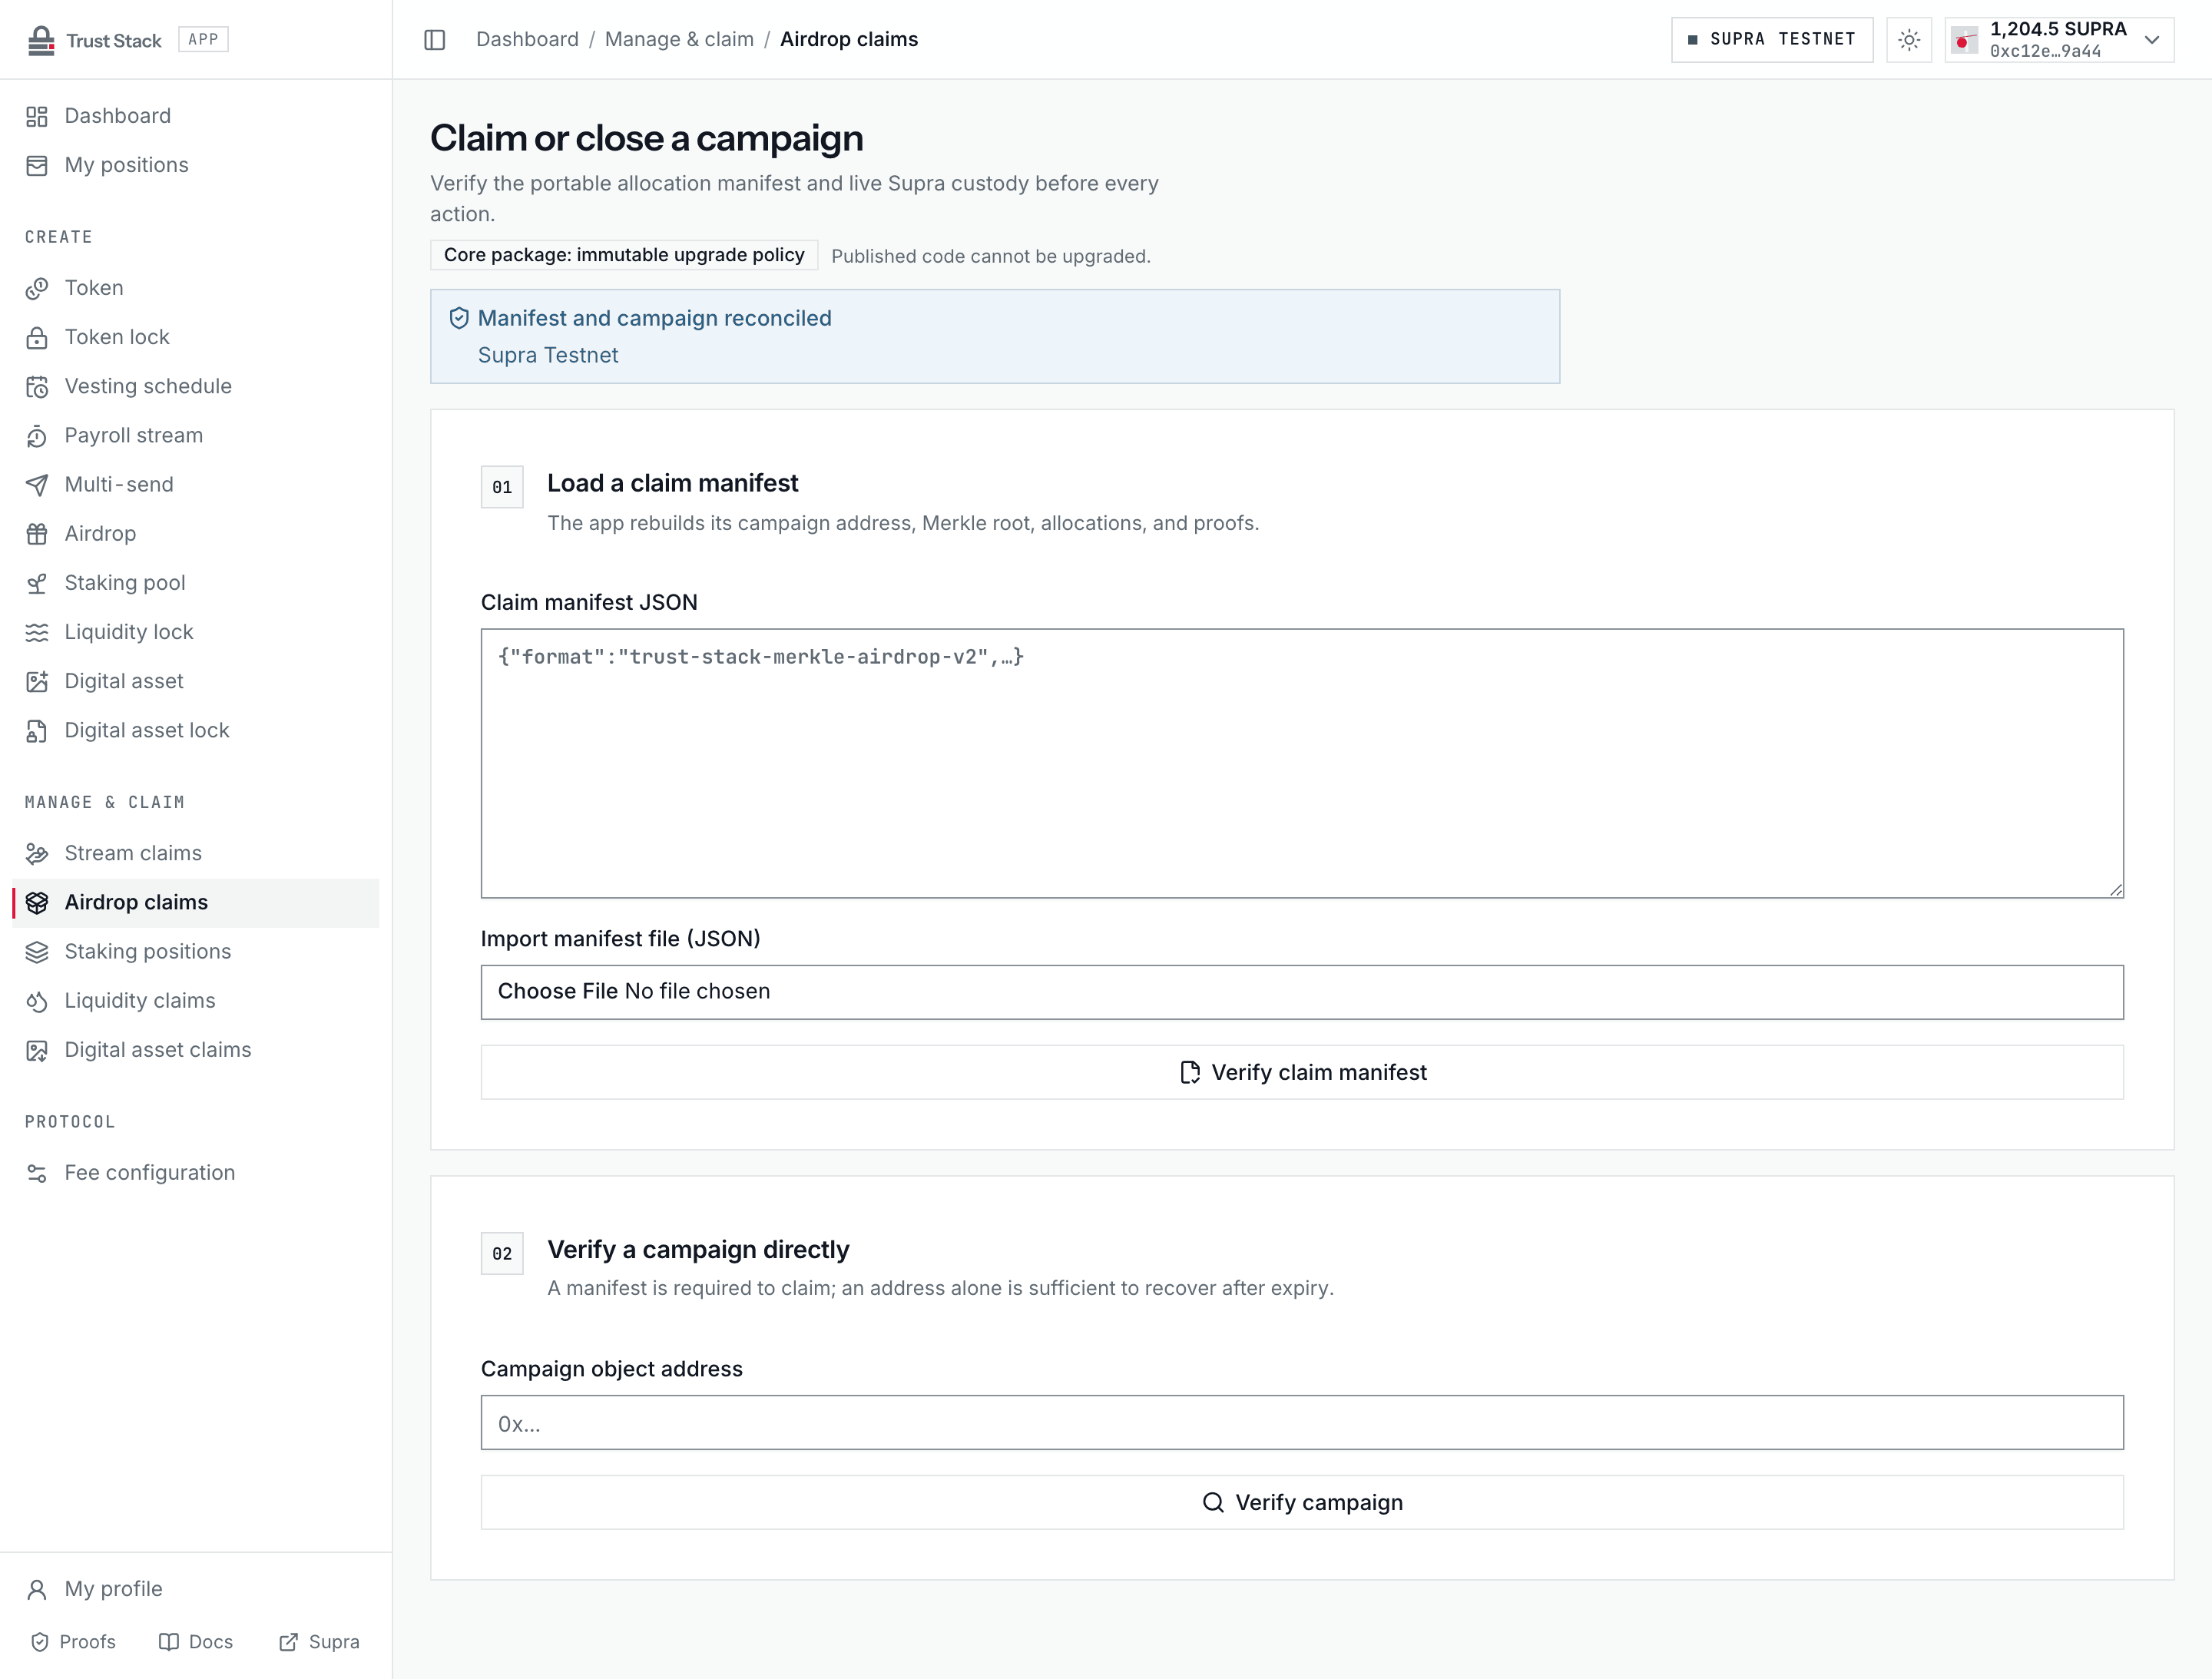Click the Stream claims hand icon
The width and height of the screenshot is (2212, 1679).
[x=37, y=853]
